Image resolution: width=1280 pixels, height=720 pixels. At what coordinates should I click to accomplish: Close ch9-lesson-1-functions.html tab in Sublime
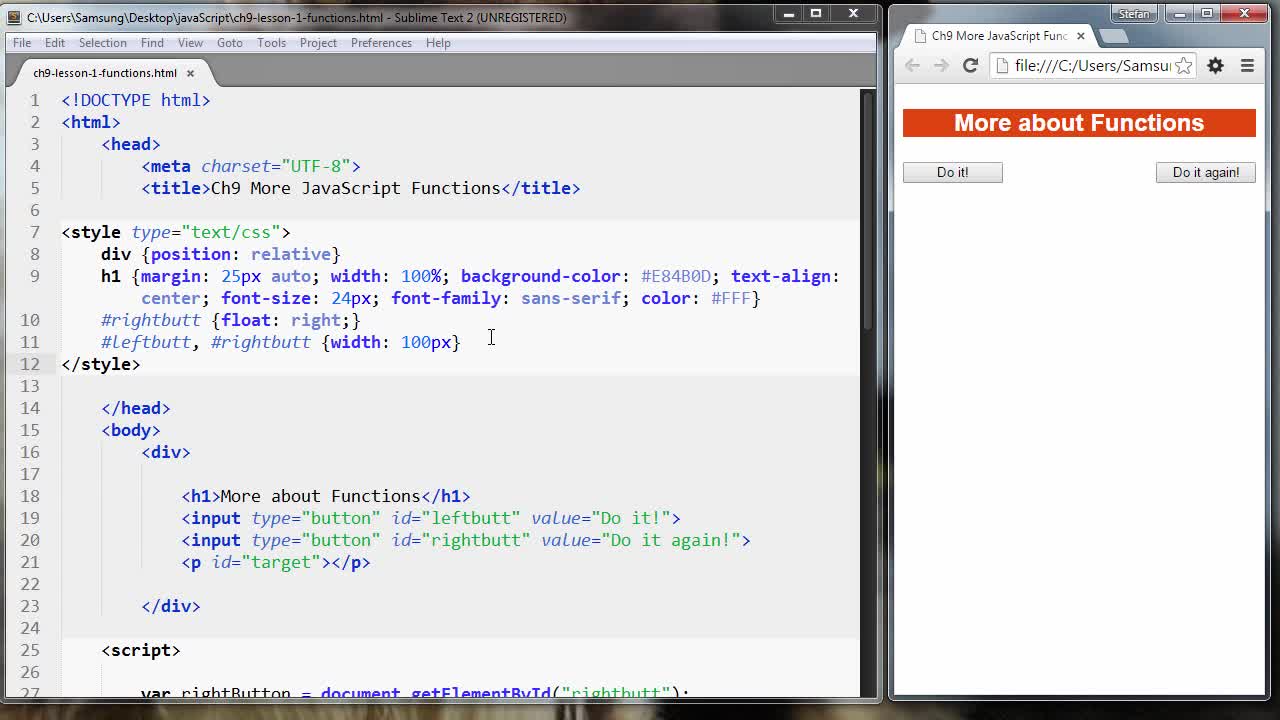click(190, 73)
